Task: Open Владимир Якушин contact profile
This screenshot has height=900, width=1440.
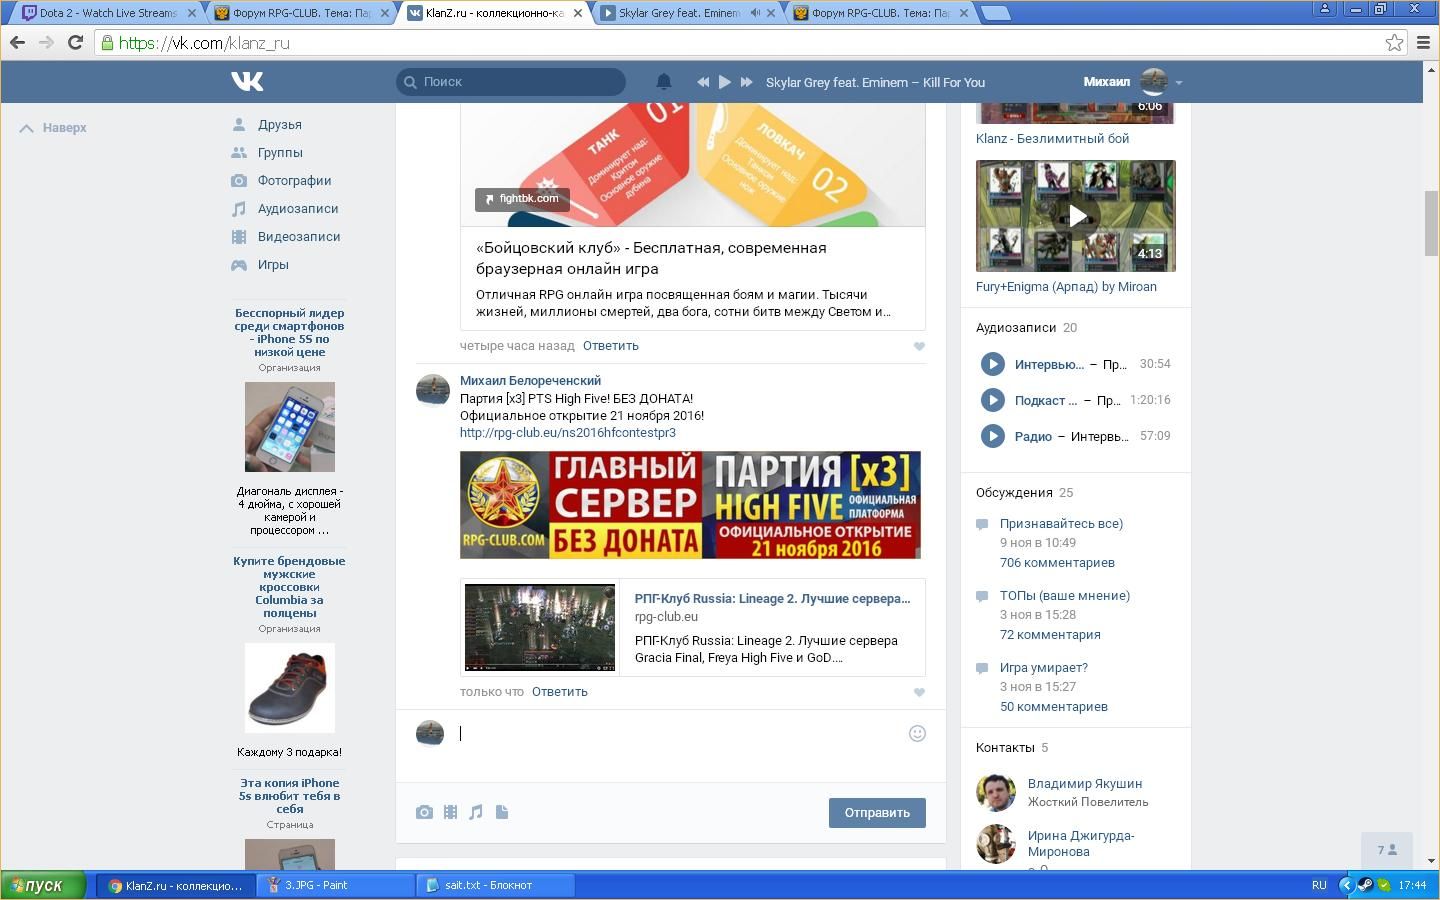Action: tap(1085, 784)
